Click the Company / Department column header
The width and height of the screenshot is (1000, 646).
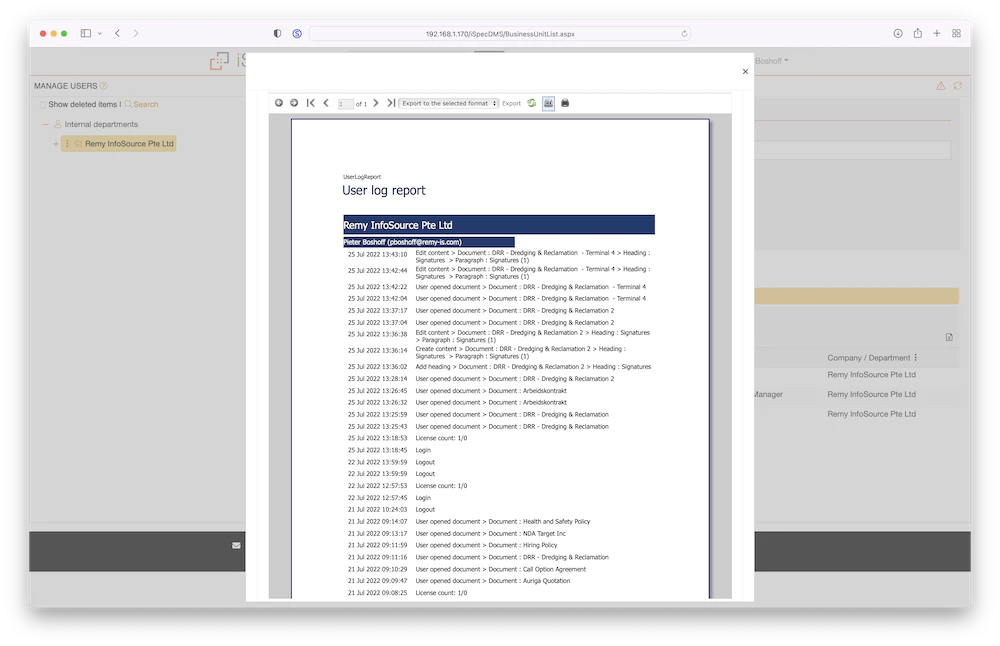pyautogui.click(x=868, y=358)
